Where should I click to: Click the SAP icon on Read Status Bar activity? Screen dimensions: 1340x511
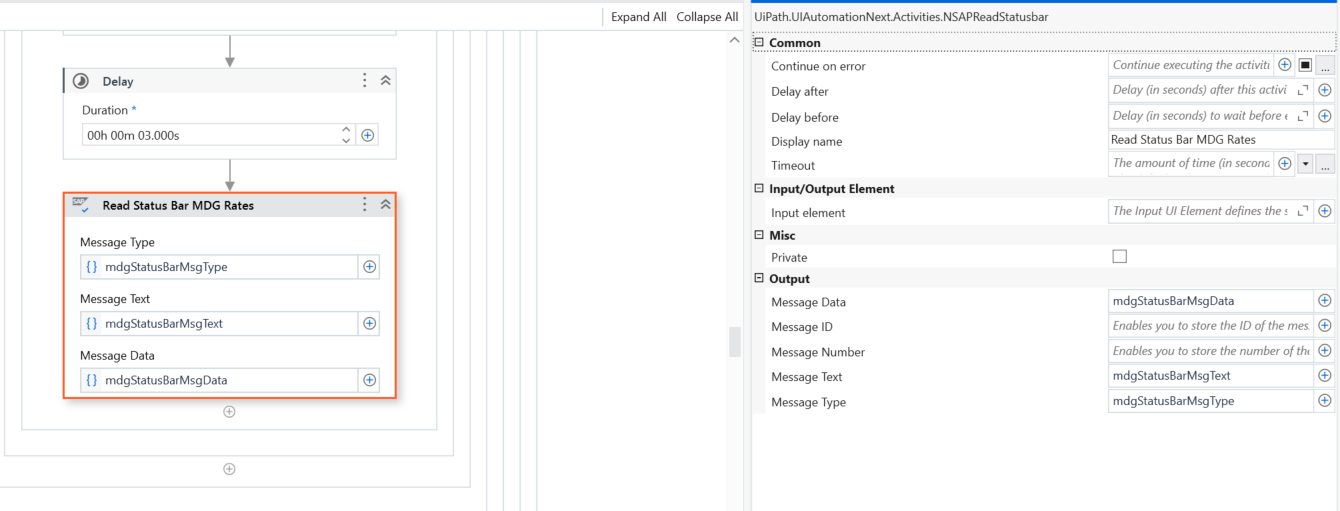[x=81, y=205]
